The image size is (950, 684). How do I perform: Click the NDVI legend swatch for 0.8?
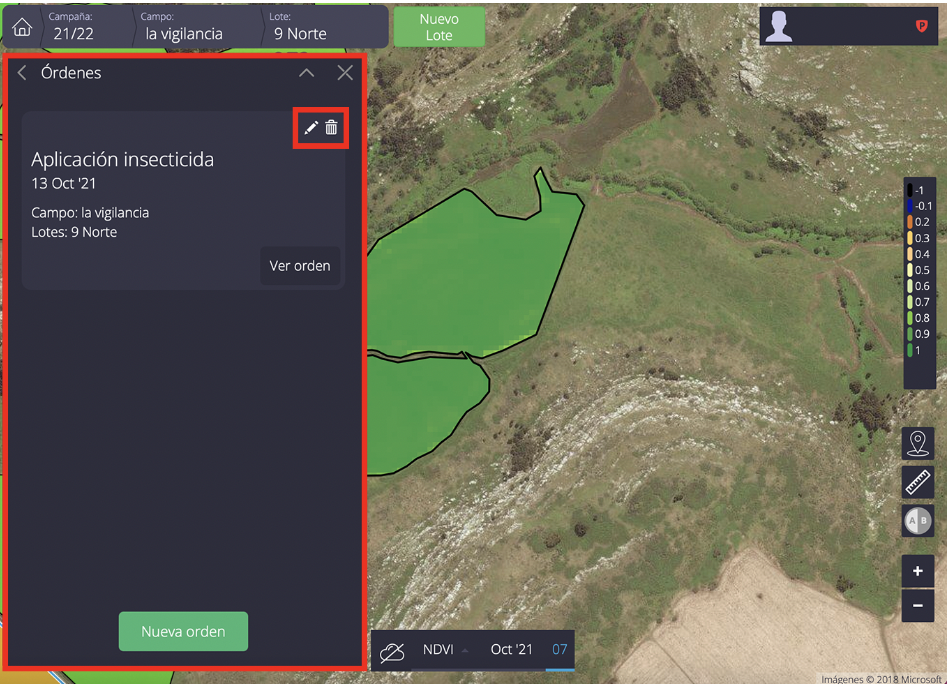pos(910,318)
